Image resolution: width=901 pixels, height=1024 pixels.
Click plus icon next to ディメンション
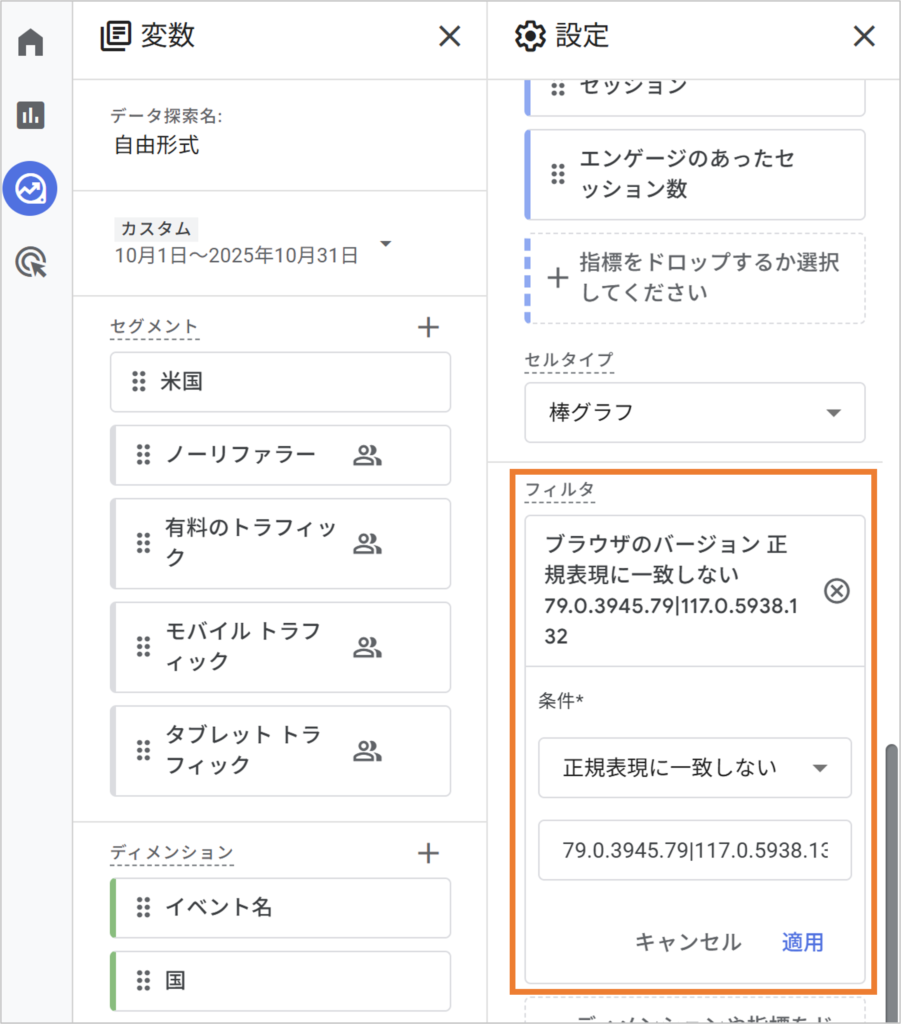(428, 853)
